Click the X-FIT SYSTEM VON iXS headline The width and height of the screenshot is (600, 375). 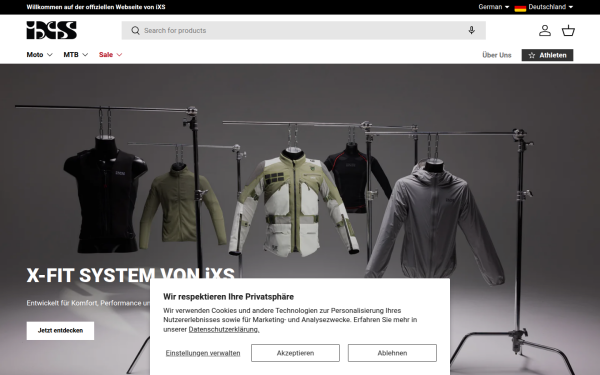130,275
